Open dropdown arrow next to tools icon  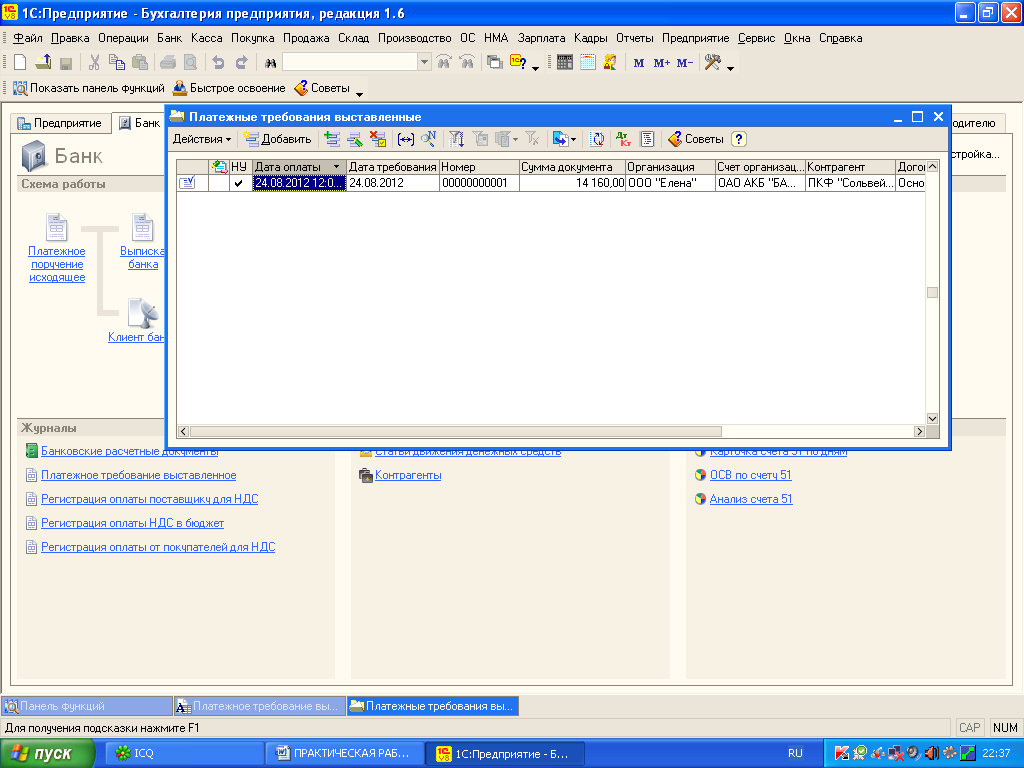point(730,68)
